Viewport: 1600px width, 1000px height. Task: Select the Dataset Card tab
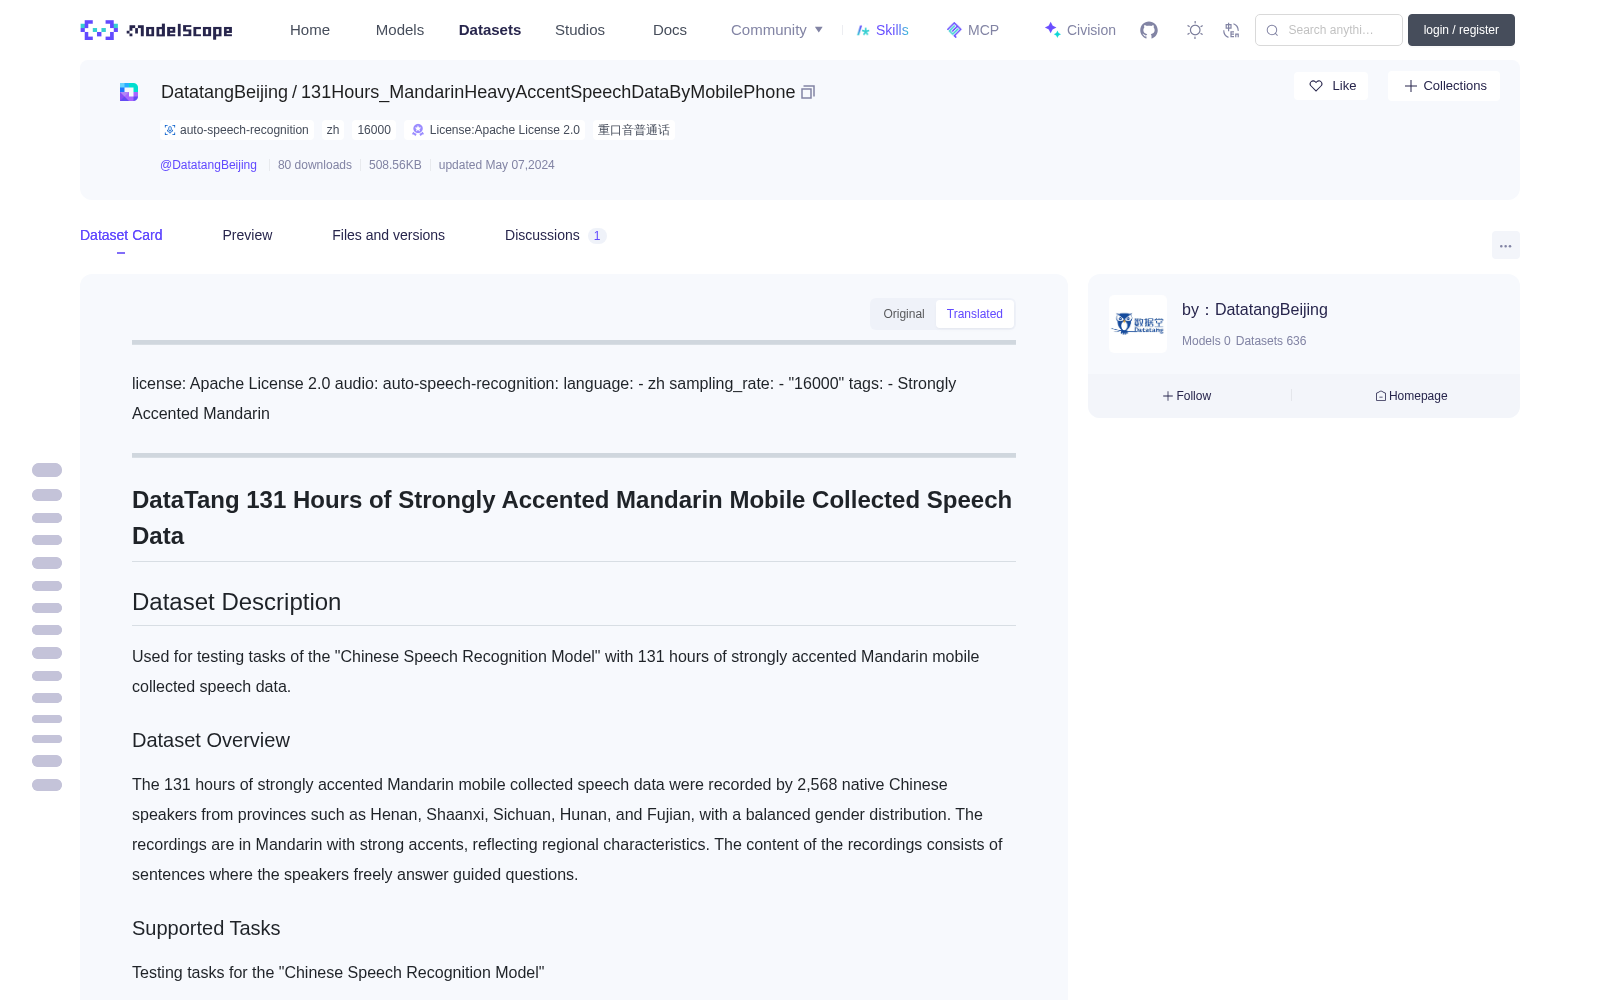pos(121,235)
